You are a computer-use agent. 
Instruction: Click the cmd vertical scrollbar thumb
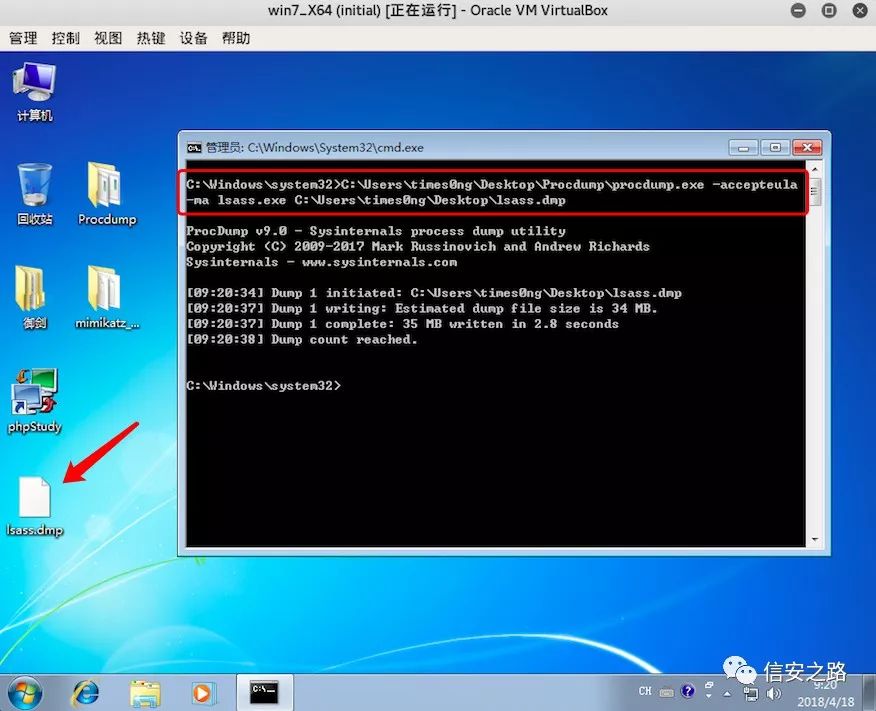click(815, 192)
